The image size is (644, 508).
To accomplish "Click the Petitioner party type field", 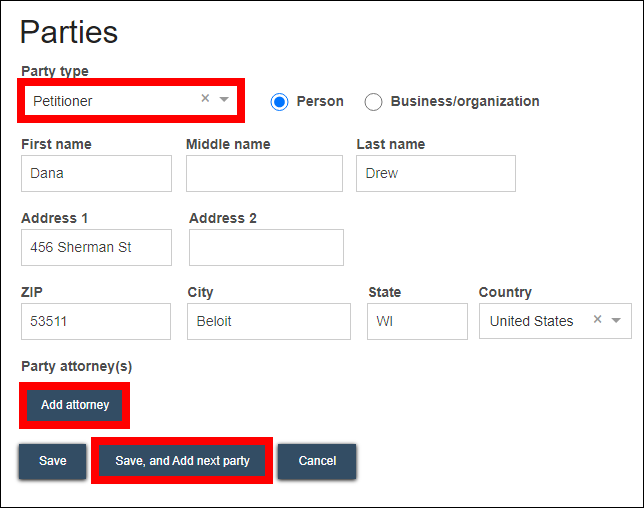I will (110, 100).
